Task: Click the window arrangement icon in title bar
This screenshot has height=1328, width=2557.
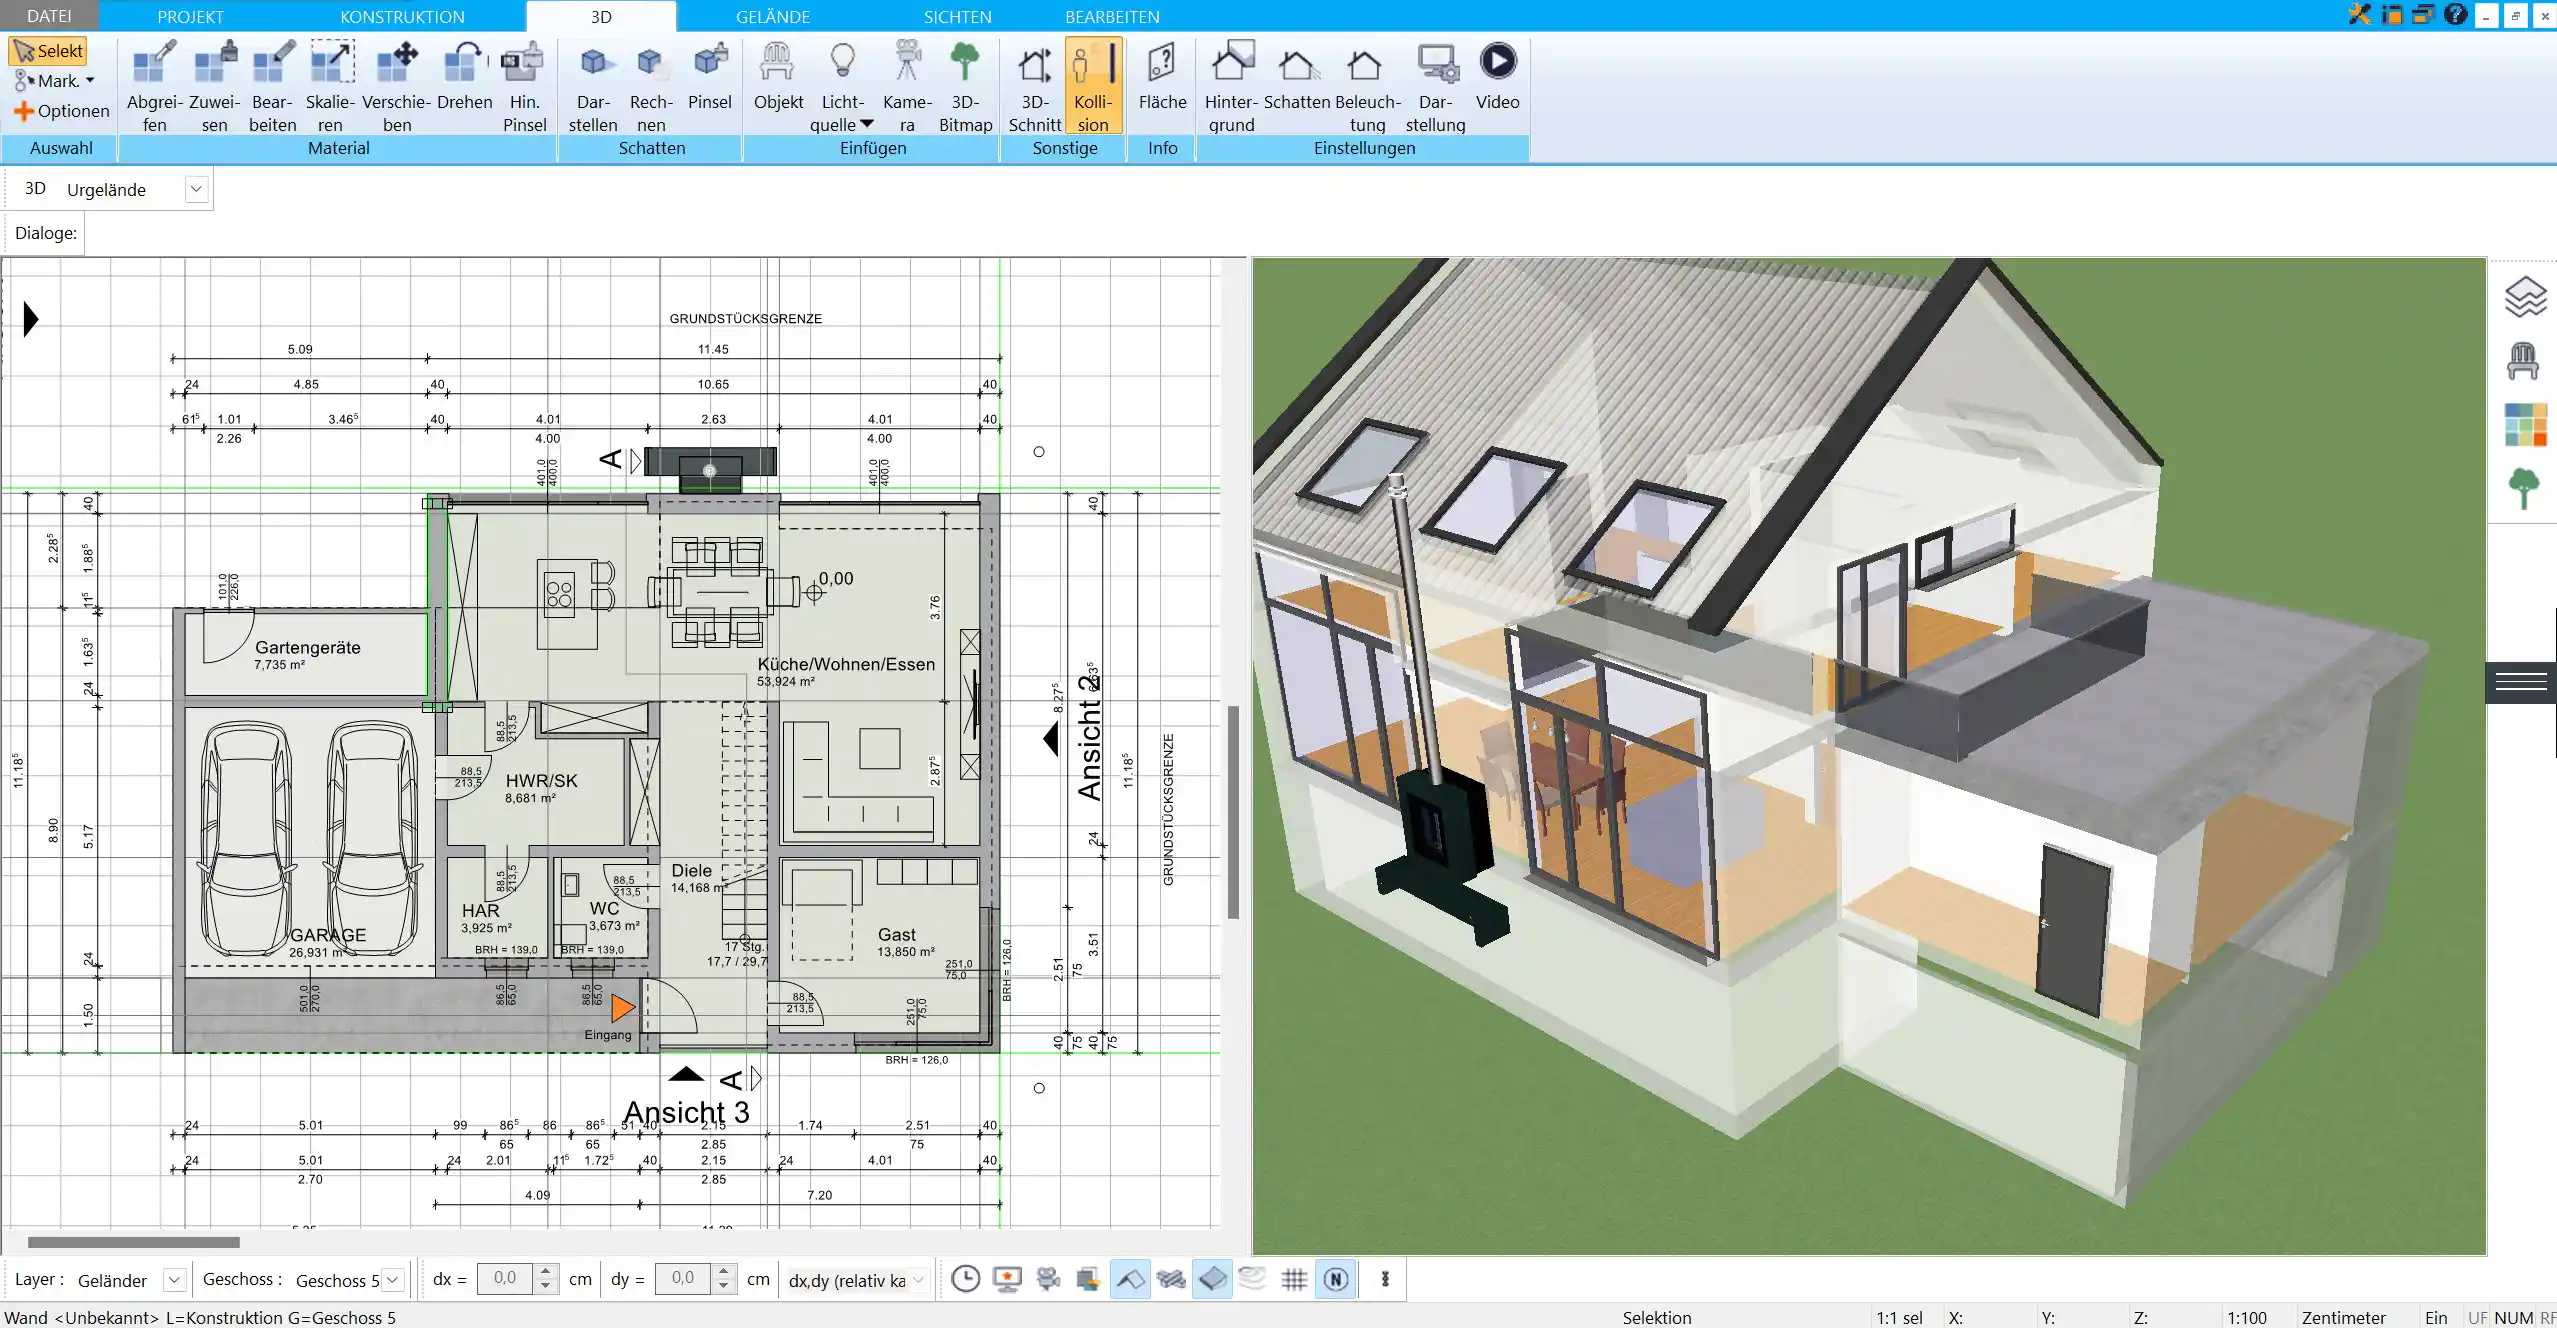Action: pyautogui.click(x=2423, y=15)
